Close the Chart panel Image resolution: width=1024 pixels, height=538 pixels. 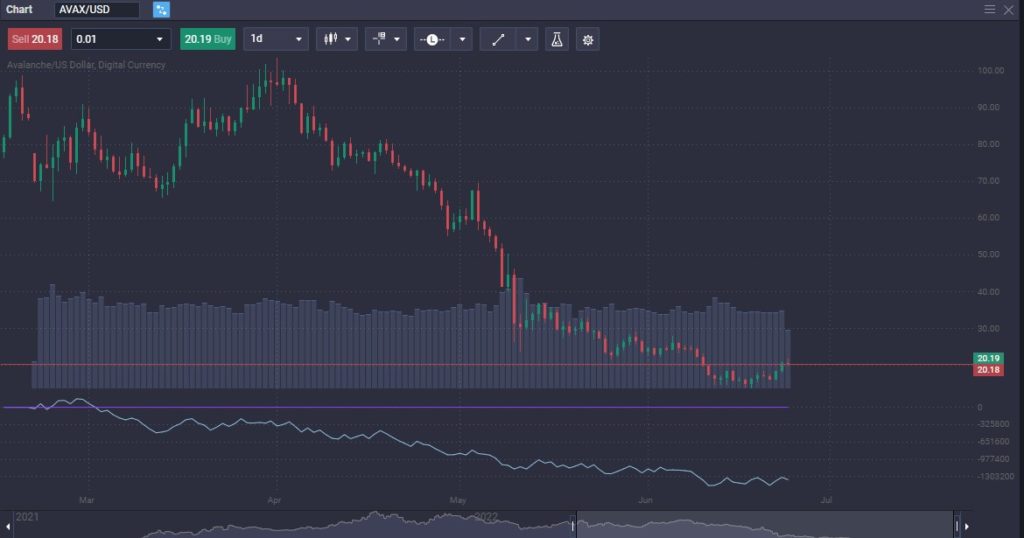click(x=1008, y=9)
